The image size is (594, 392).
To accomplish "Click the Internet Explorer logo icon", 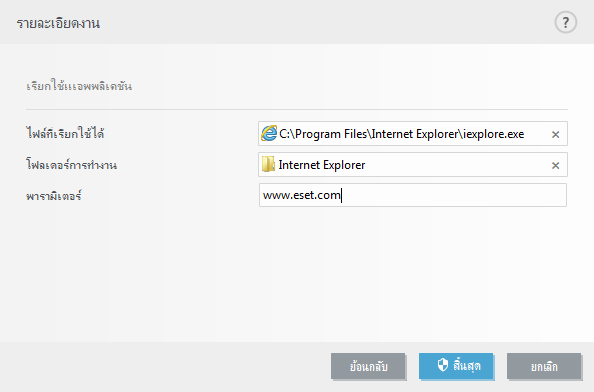I will (269, 134).
